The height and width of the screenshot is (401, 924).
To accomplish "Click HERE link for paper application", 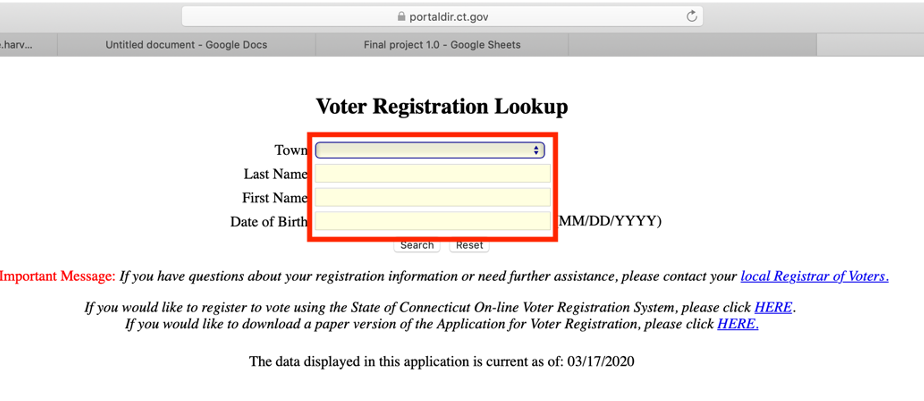I will coord(738,324).
